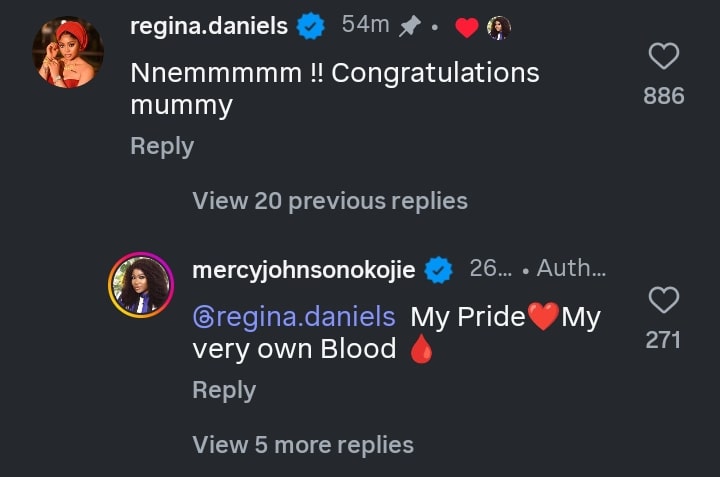Click the verified badge beside regina.daniels
The width and height of the screenshot is (720, 477).
312,27
